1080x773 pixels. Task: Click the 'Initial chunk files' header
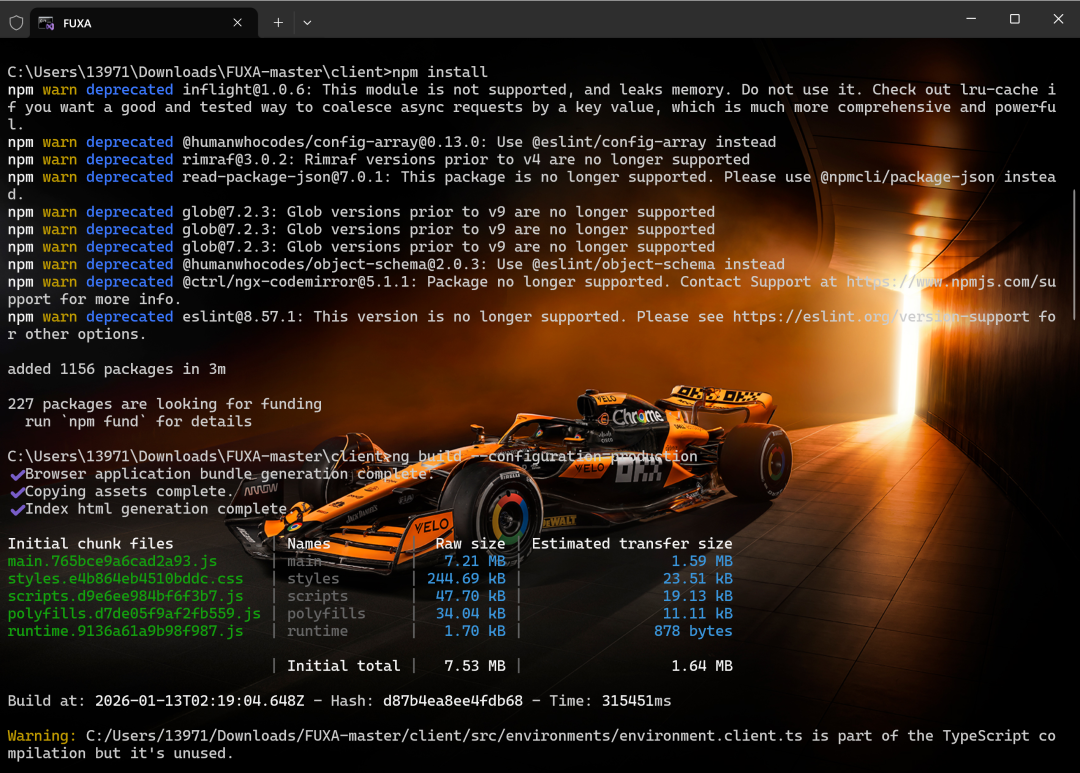(90, 544)
